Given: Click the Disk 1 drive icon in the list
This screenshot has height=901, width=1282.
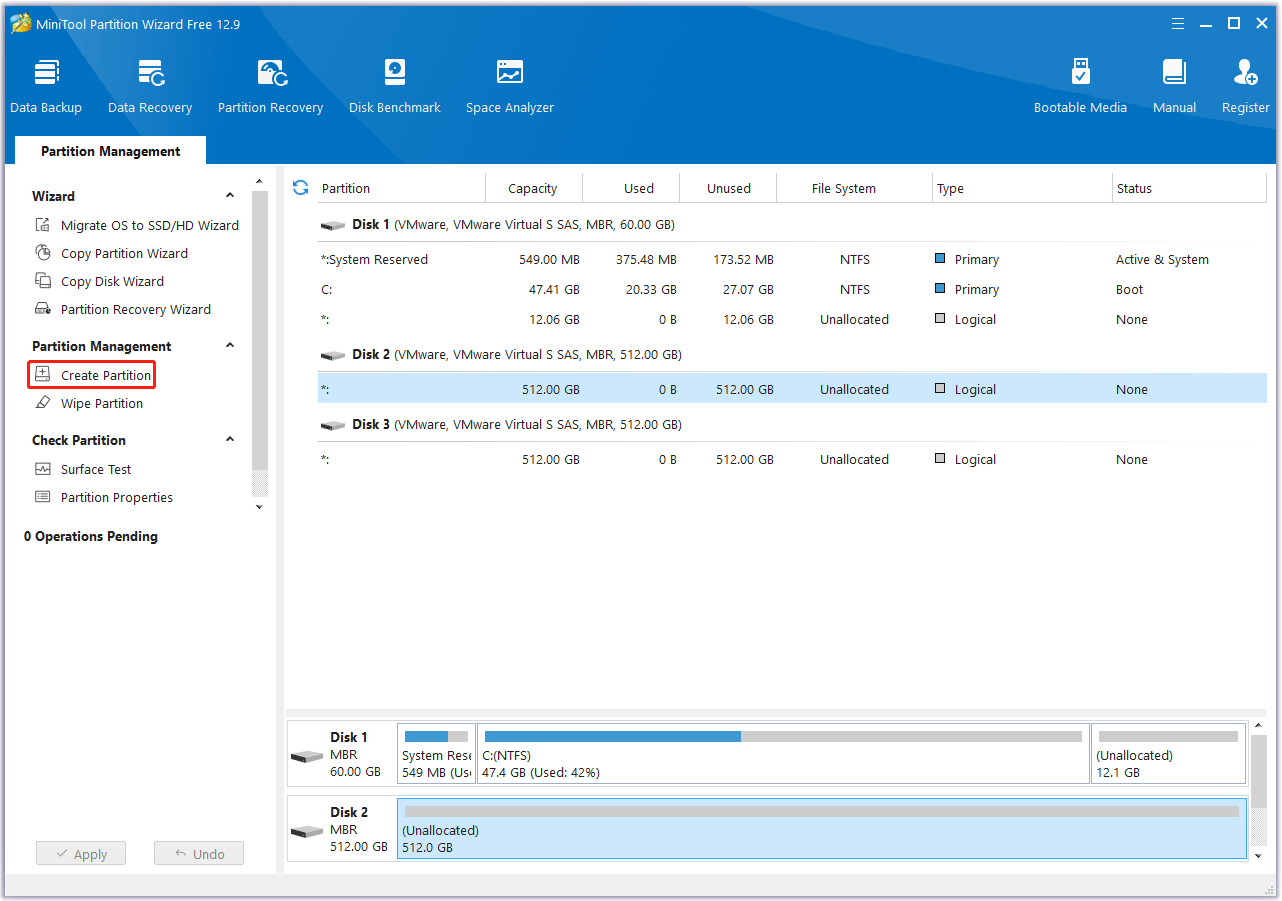Looking at the screenshot, I should click(333, 226).
